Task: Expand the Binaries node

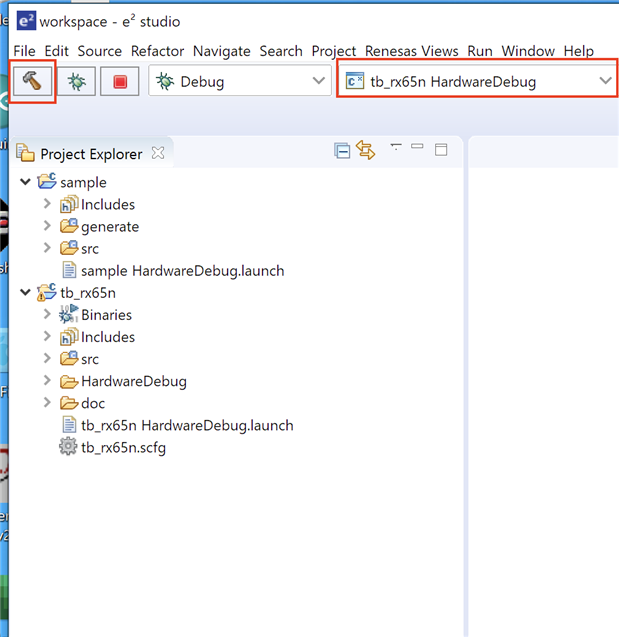Action: pyautogui.click(x=47, y=314)
